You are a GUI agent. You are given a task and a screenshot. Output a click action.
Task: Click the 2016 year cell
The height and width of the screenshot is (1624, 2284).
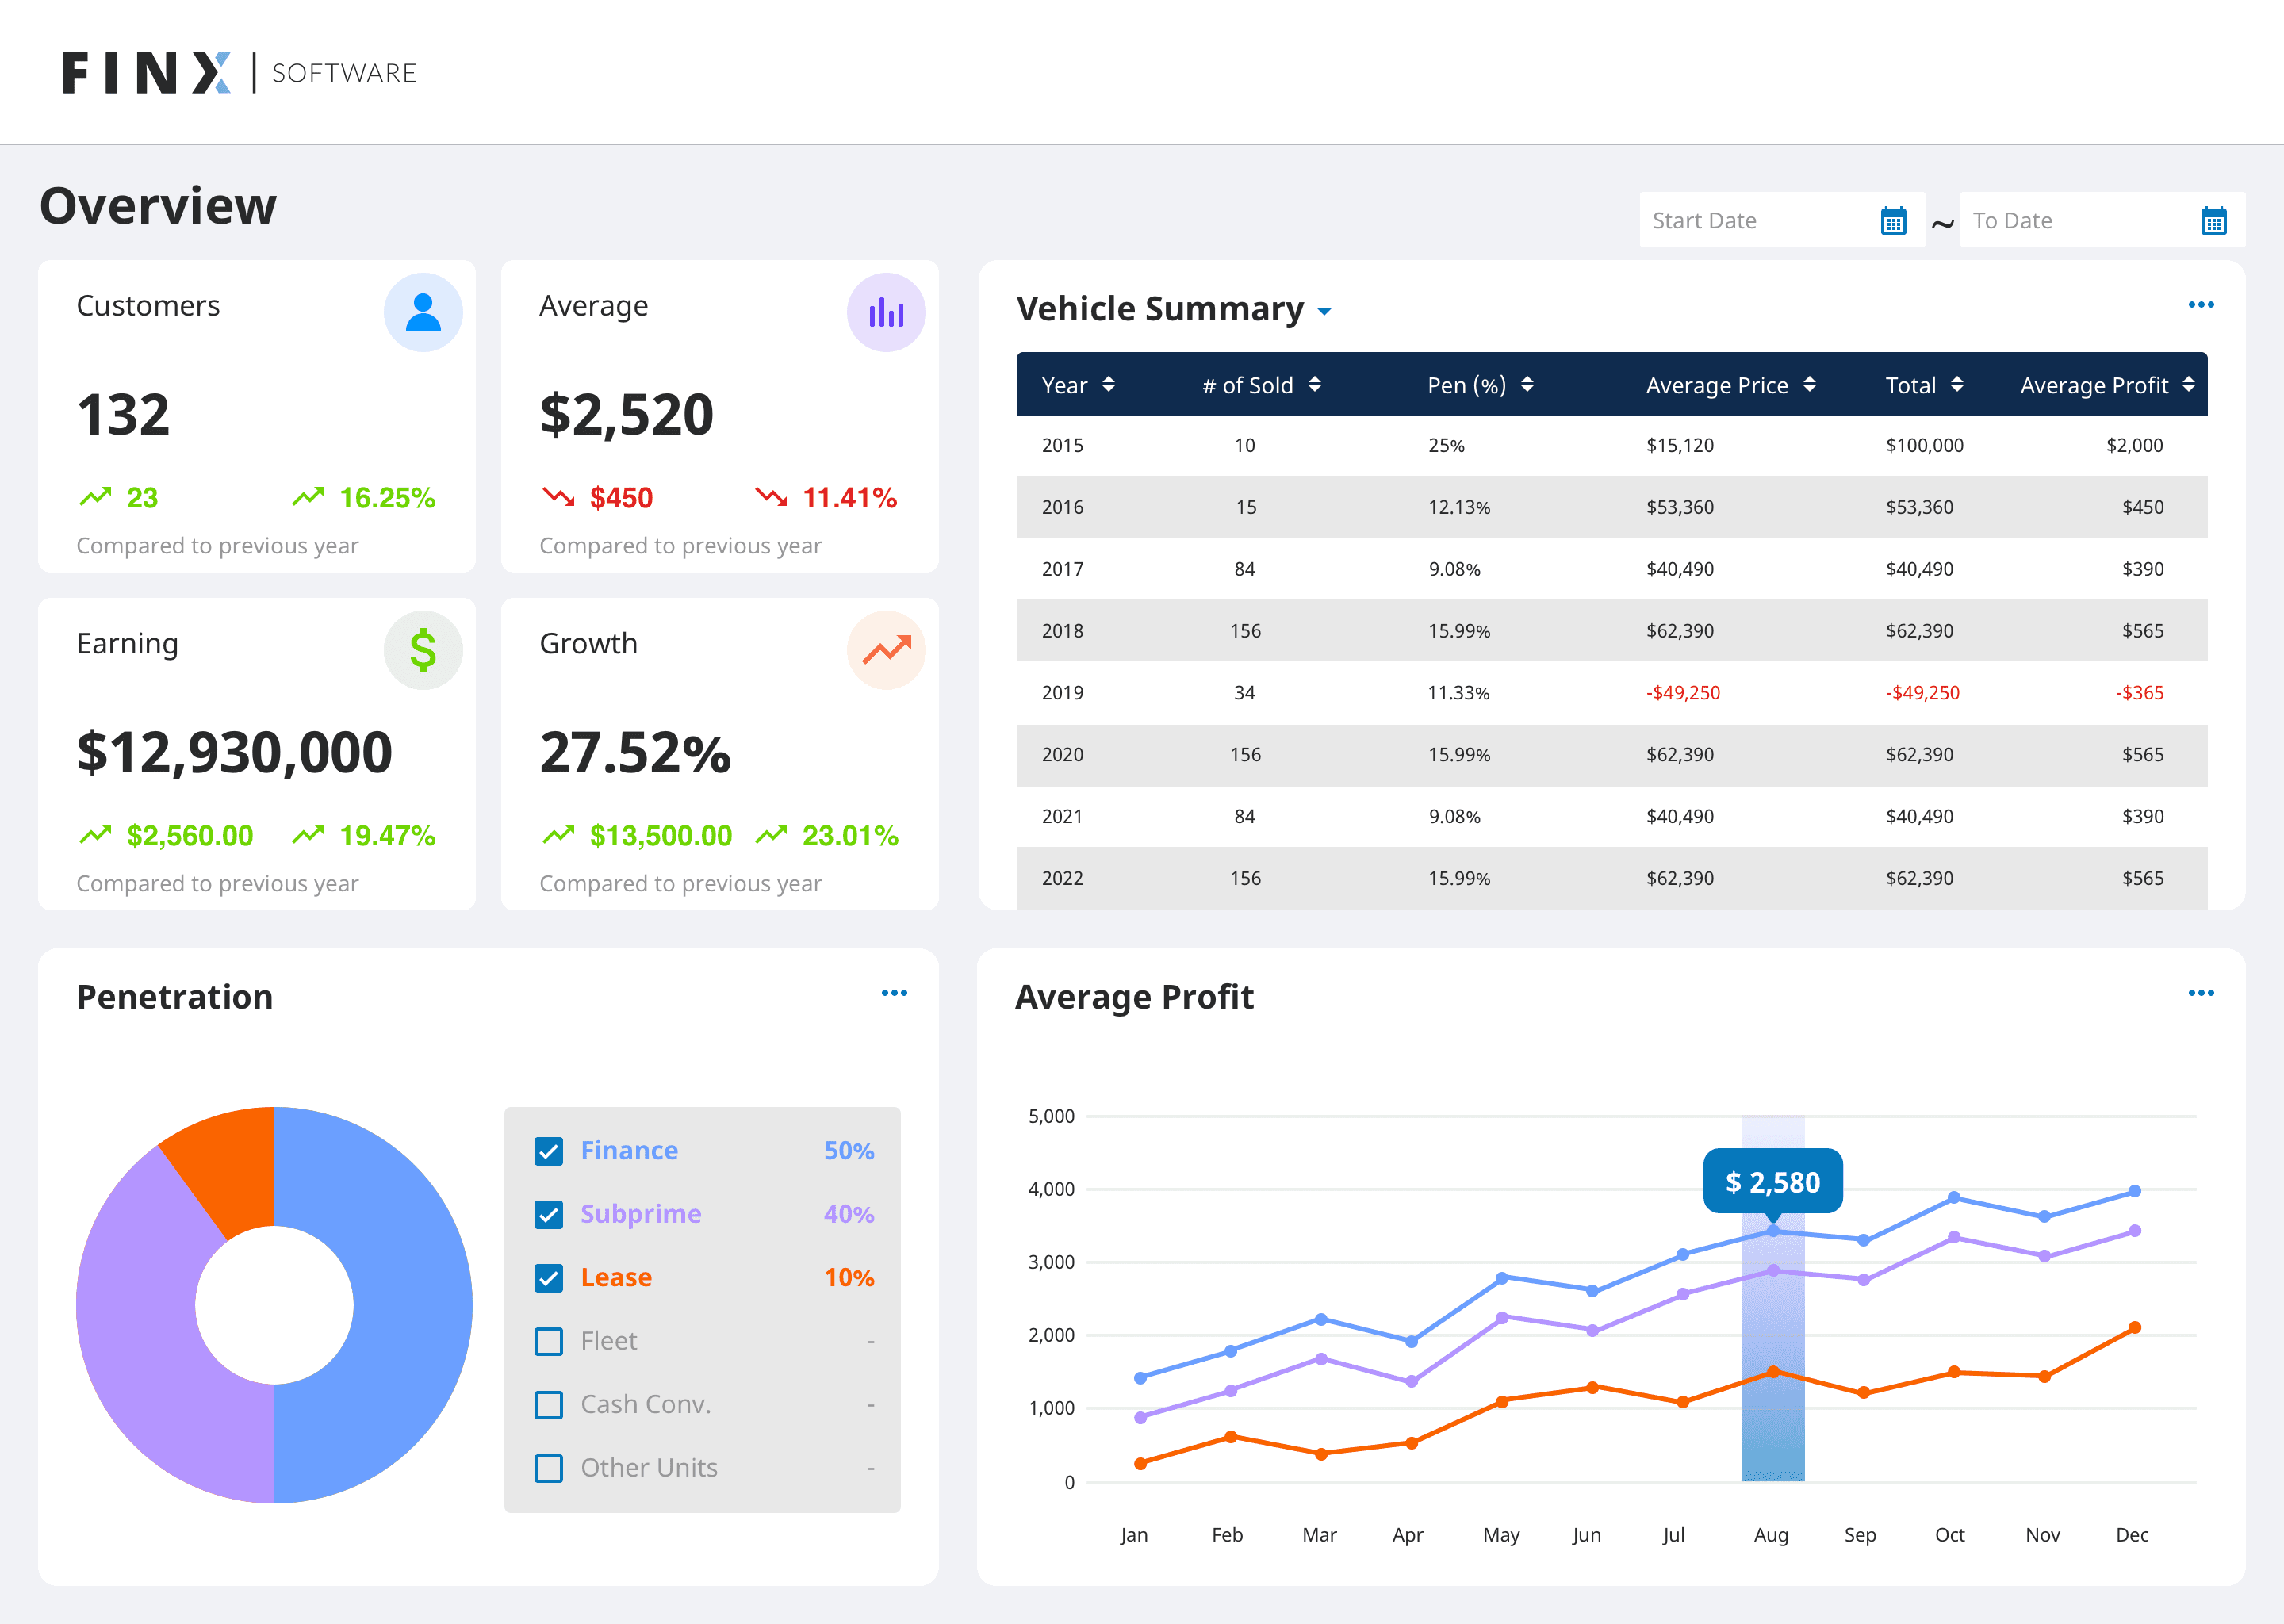[1062, 507]
